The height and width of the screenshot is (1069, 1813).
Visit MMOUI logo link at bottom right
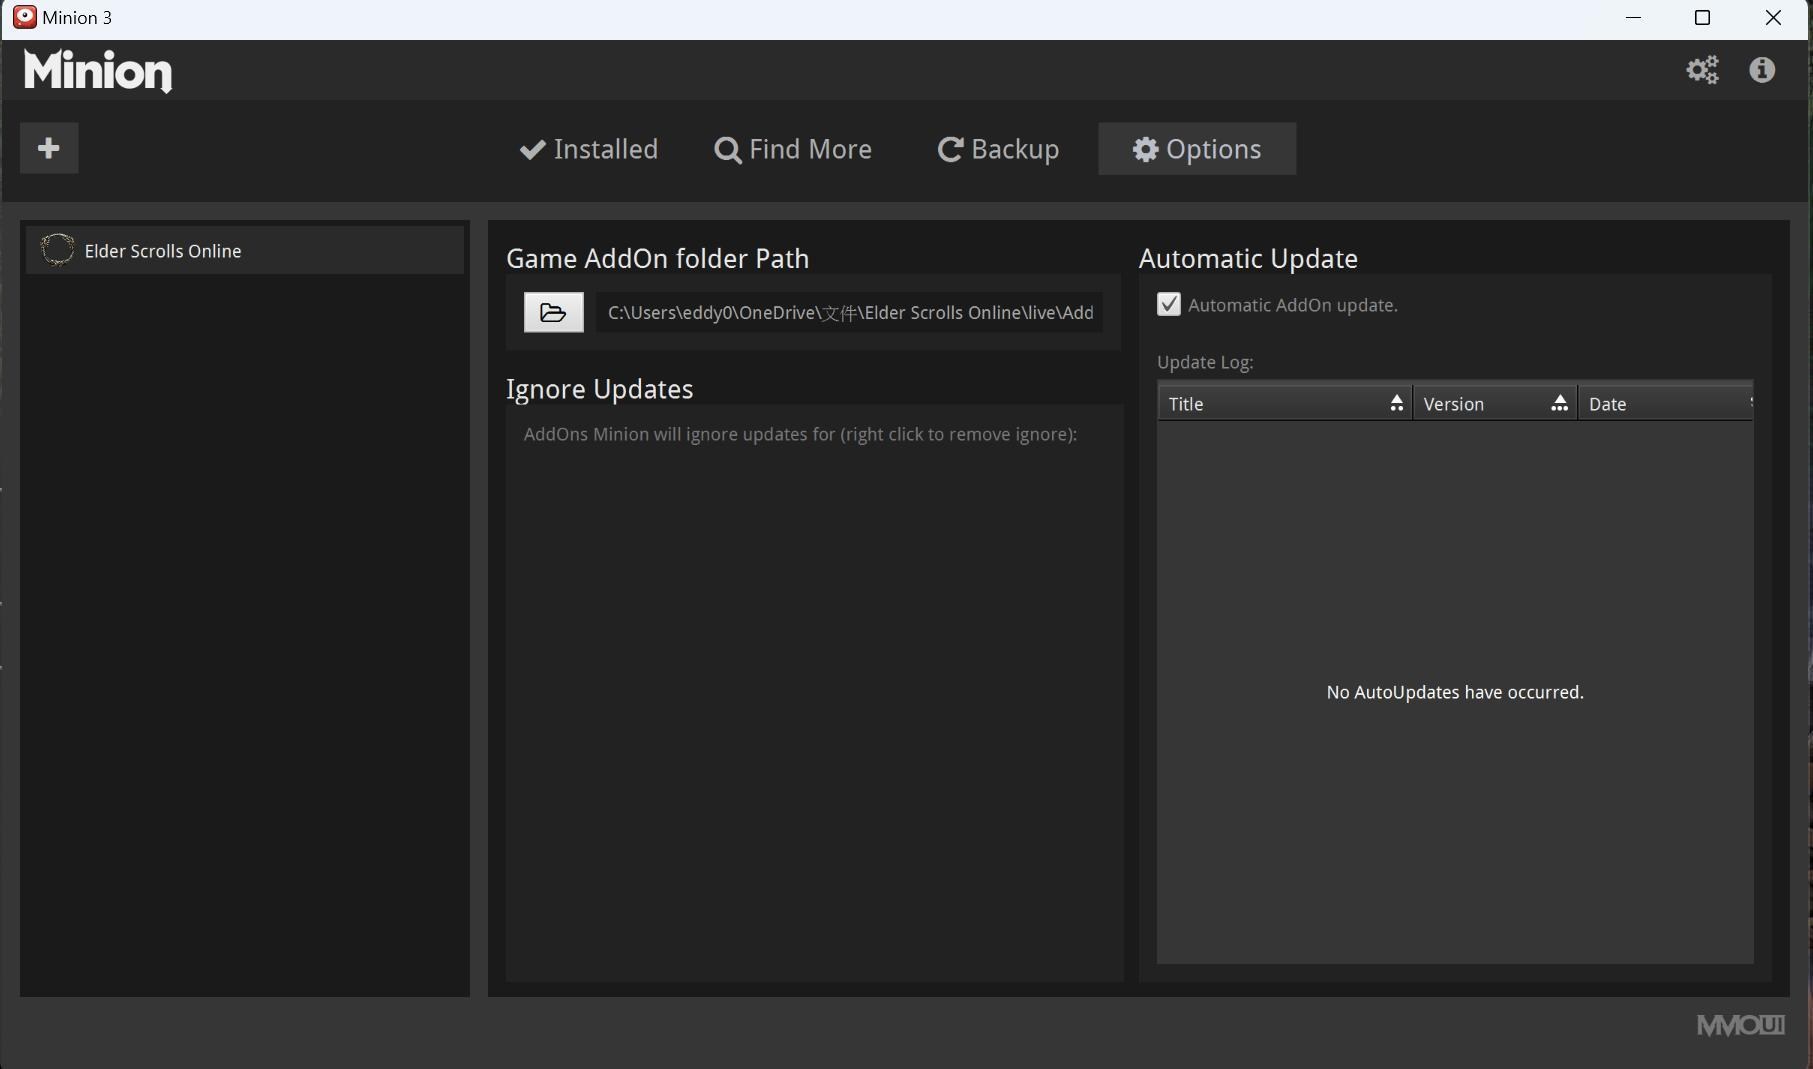[1741, 1025]
